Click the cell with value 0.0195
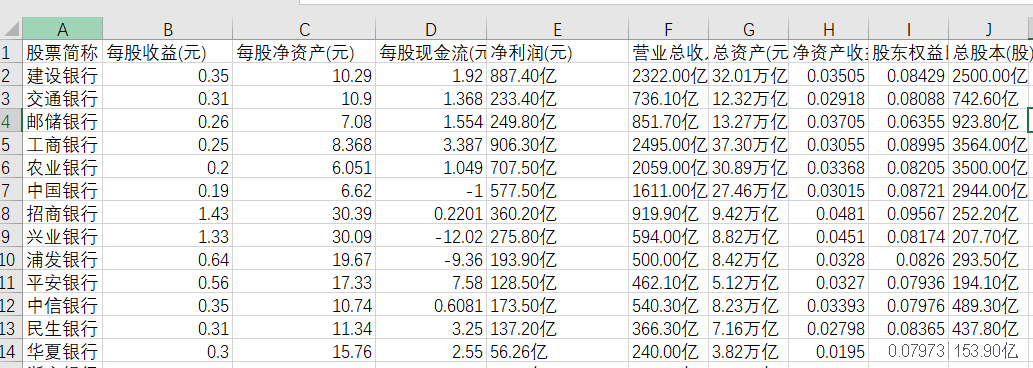 (829, 351)
